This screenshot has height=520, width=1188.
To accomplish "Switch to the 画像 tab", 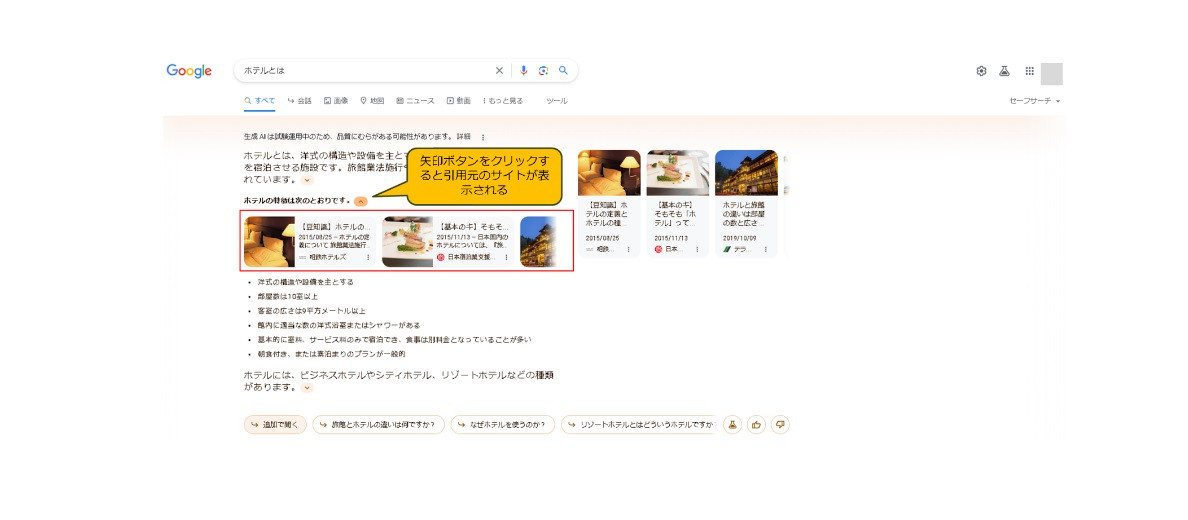I will click(336, 101).
